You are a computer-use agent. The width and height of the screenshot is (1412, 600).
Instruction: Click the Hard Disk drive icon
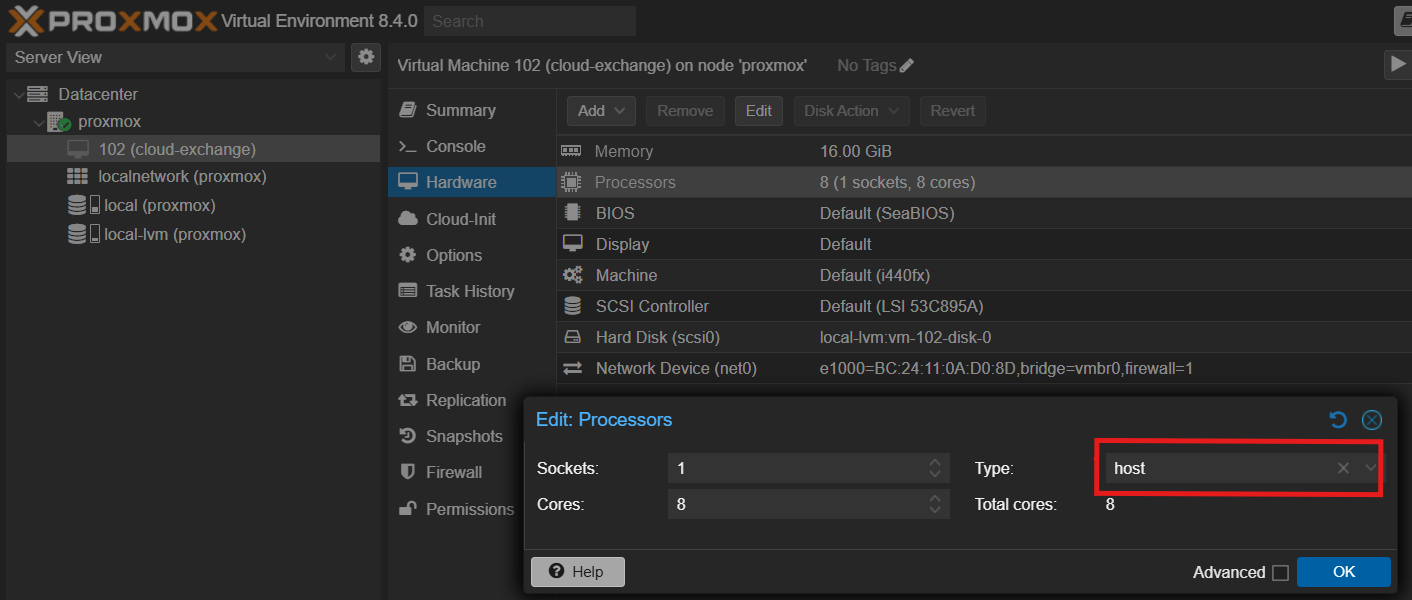[572, 337]
